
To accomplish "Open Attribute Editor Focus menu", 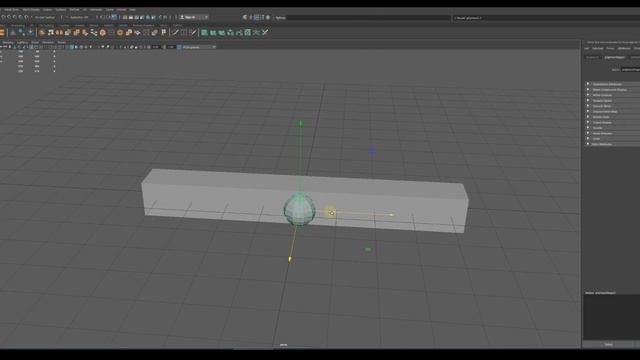I will 610,48.
